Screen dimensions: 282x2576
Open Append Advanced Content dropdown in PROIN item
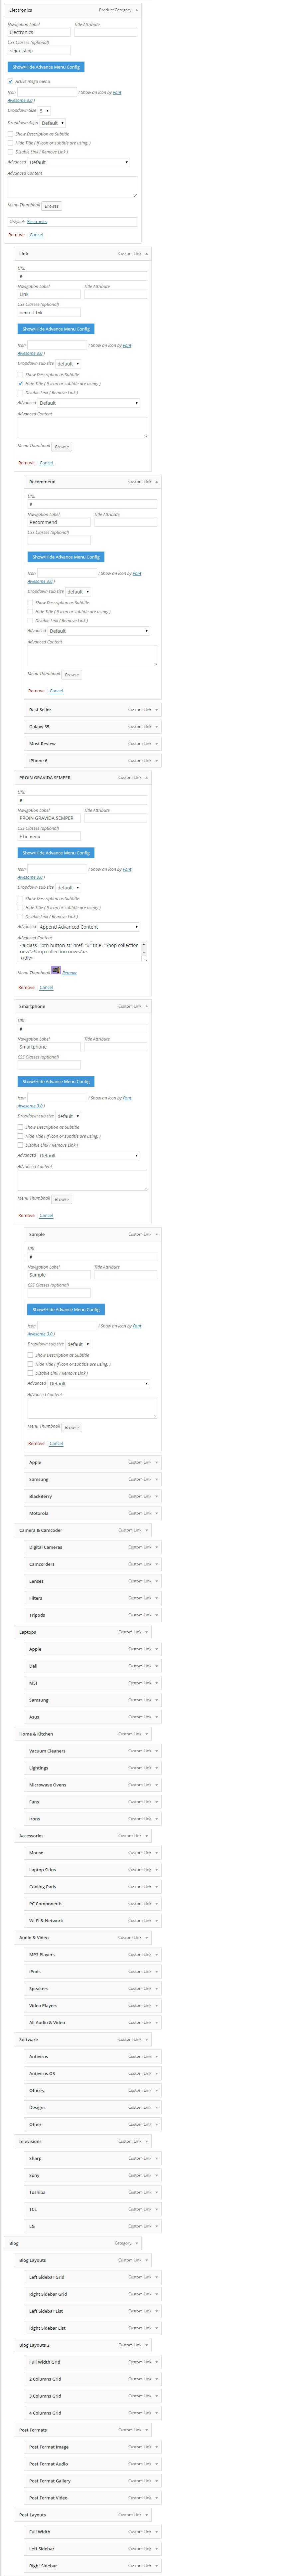[89, 927]
